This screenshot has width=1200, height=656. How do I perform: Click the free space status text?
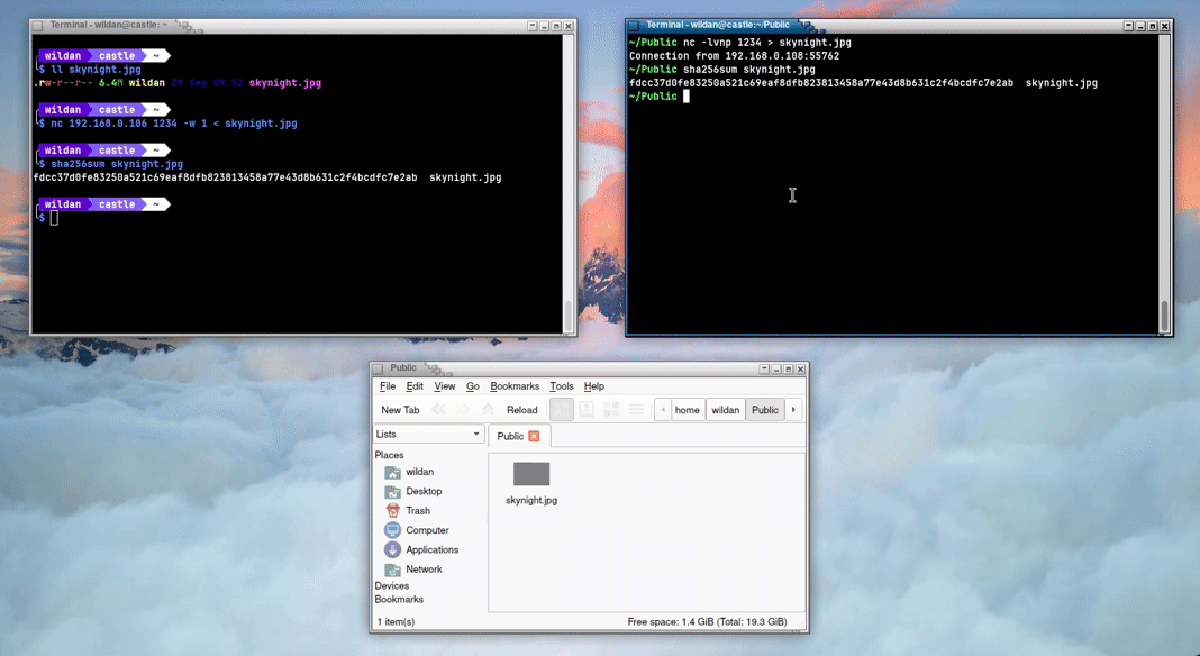click(707, 622)
